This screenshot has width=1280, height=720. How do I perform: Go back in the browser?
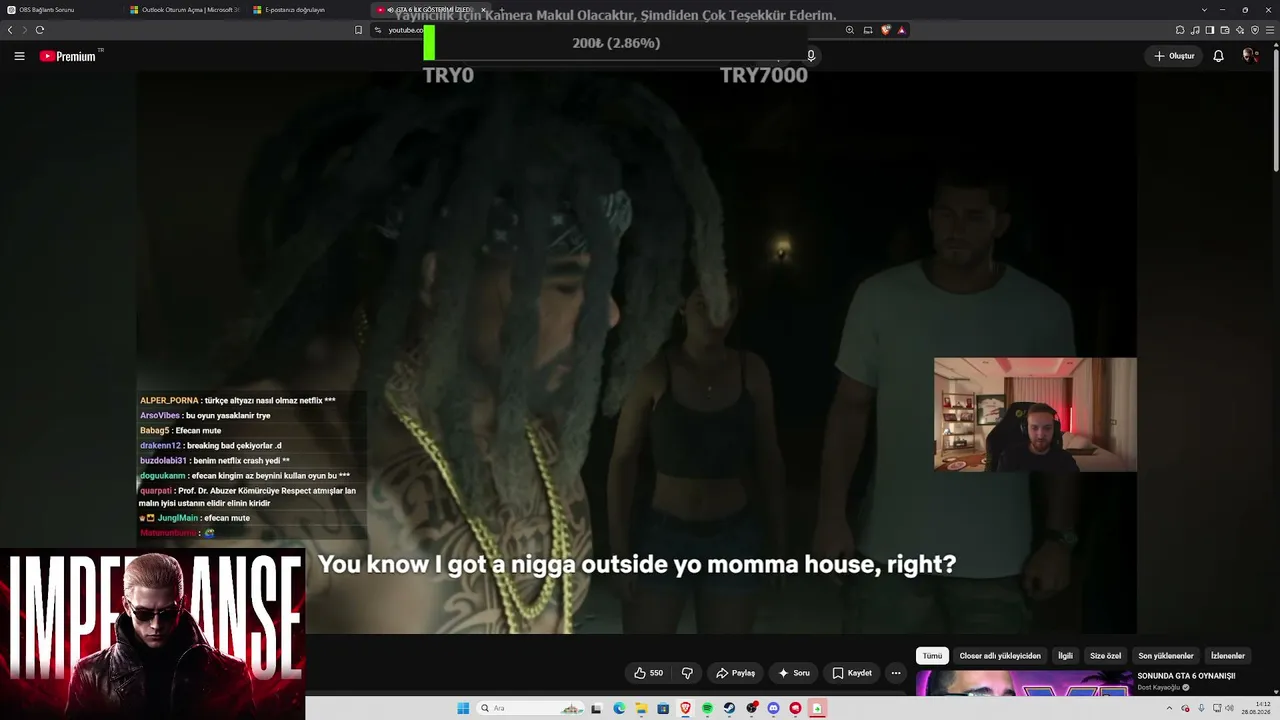10,30
